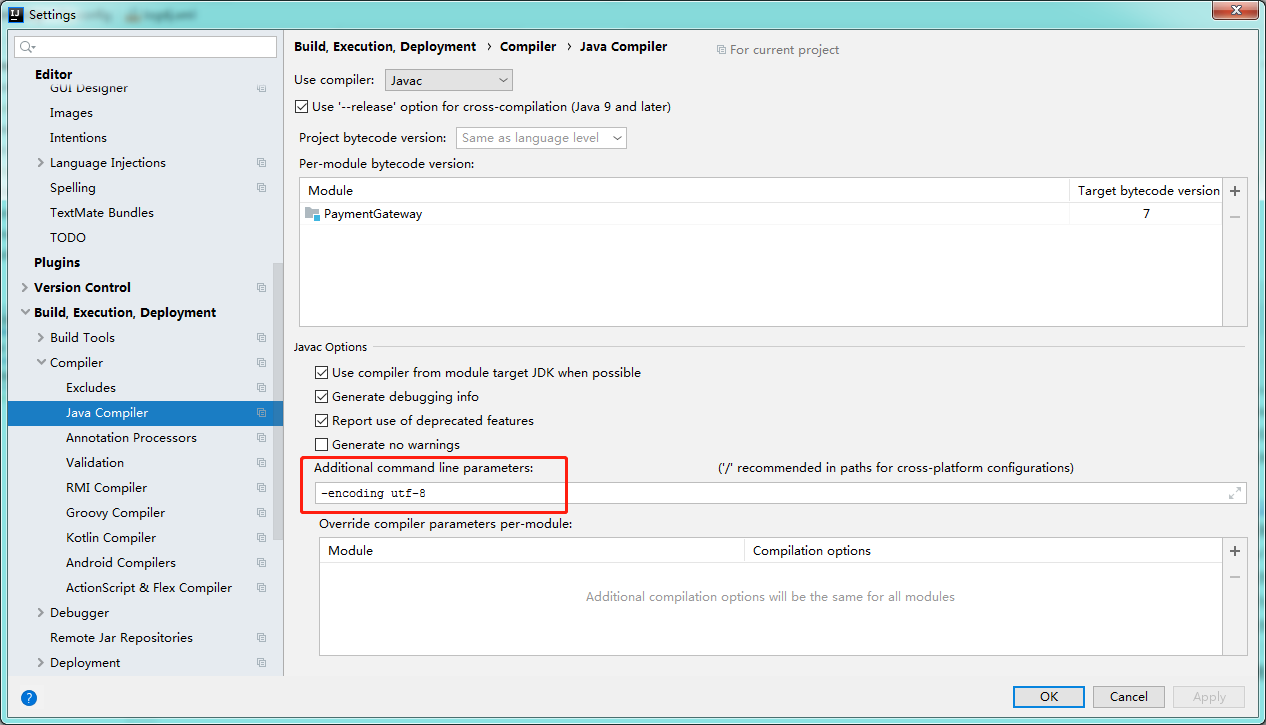The height and width of the screenshot is (725, 1266).
Task: Toggle Generate debugging info checkbox
Action: pos(322,397)
